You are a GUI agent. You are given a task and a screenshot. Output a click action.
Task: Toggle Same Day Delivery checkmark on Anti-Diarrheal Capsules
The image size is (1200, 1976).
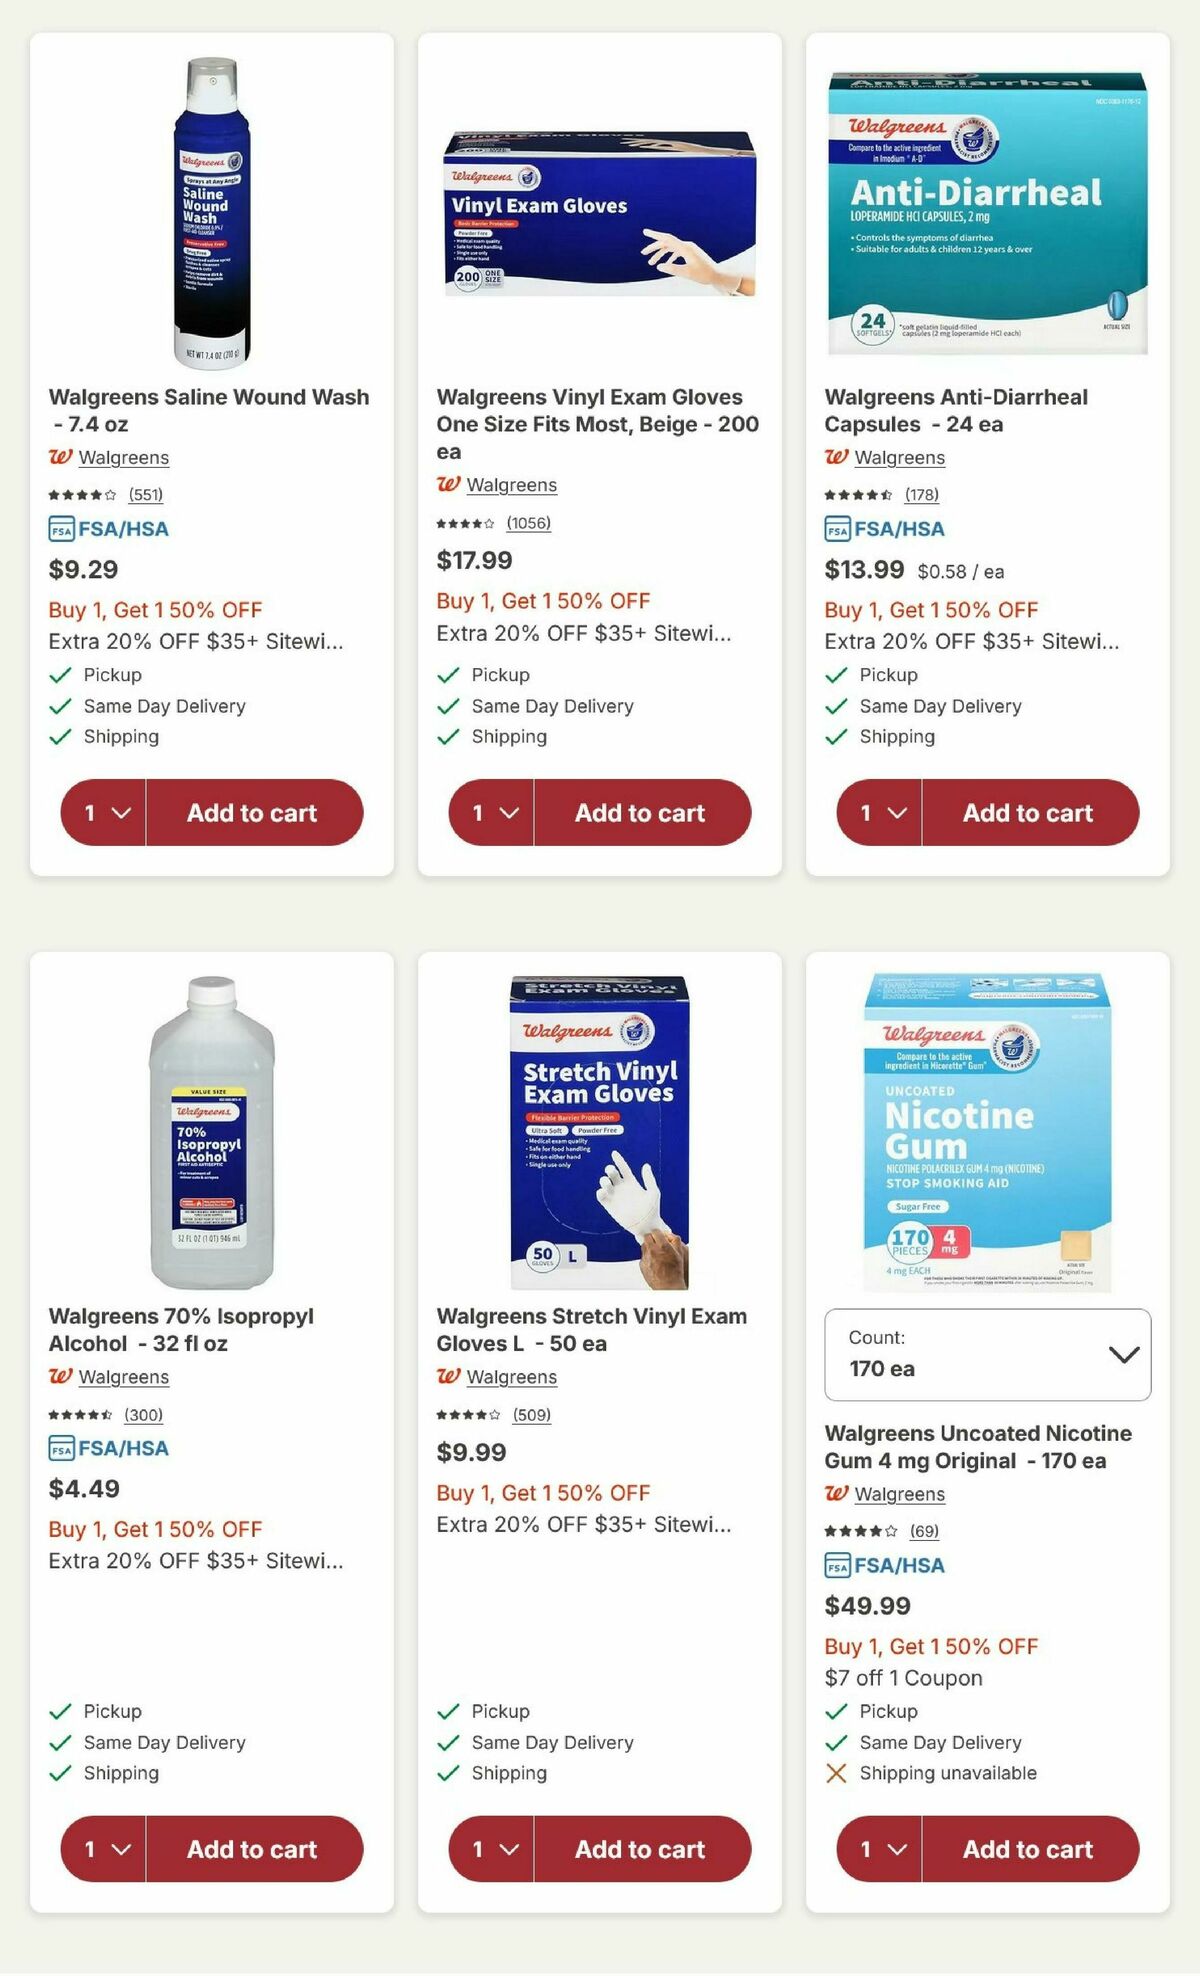coord(835,705)
